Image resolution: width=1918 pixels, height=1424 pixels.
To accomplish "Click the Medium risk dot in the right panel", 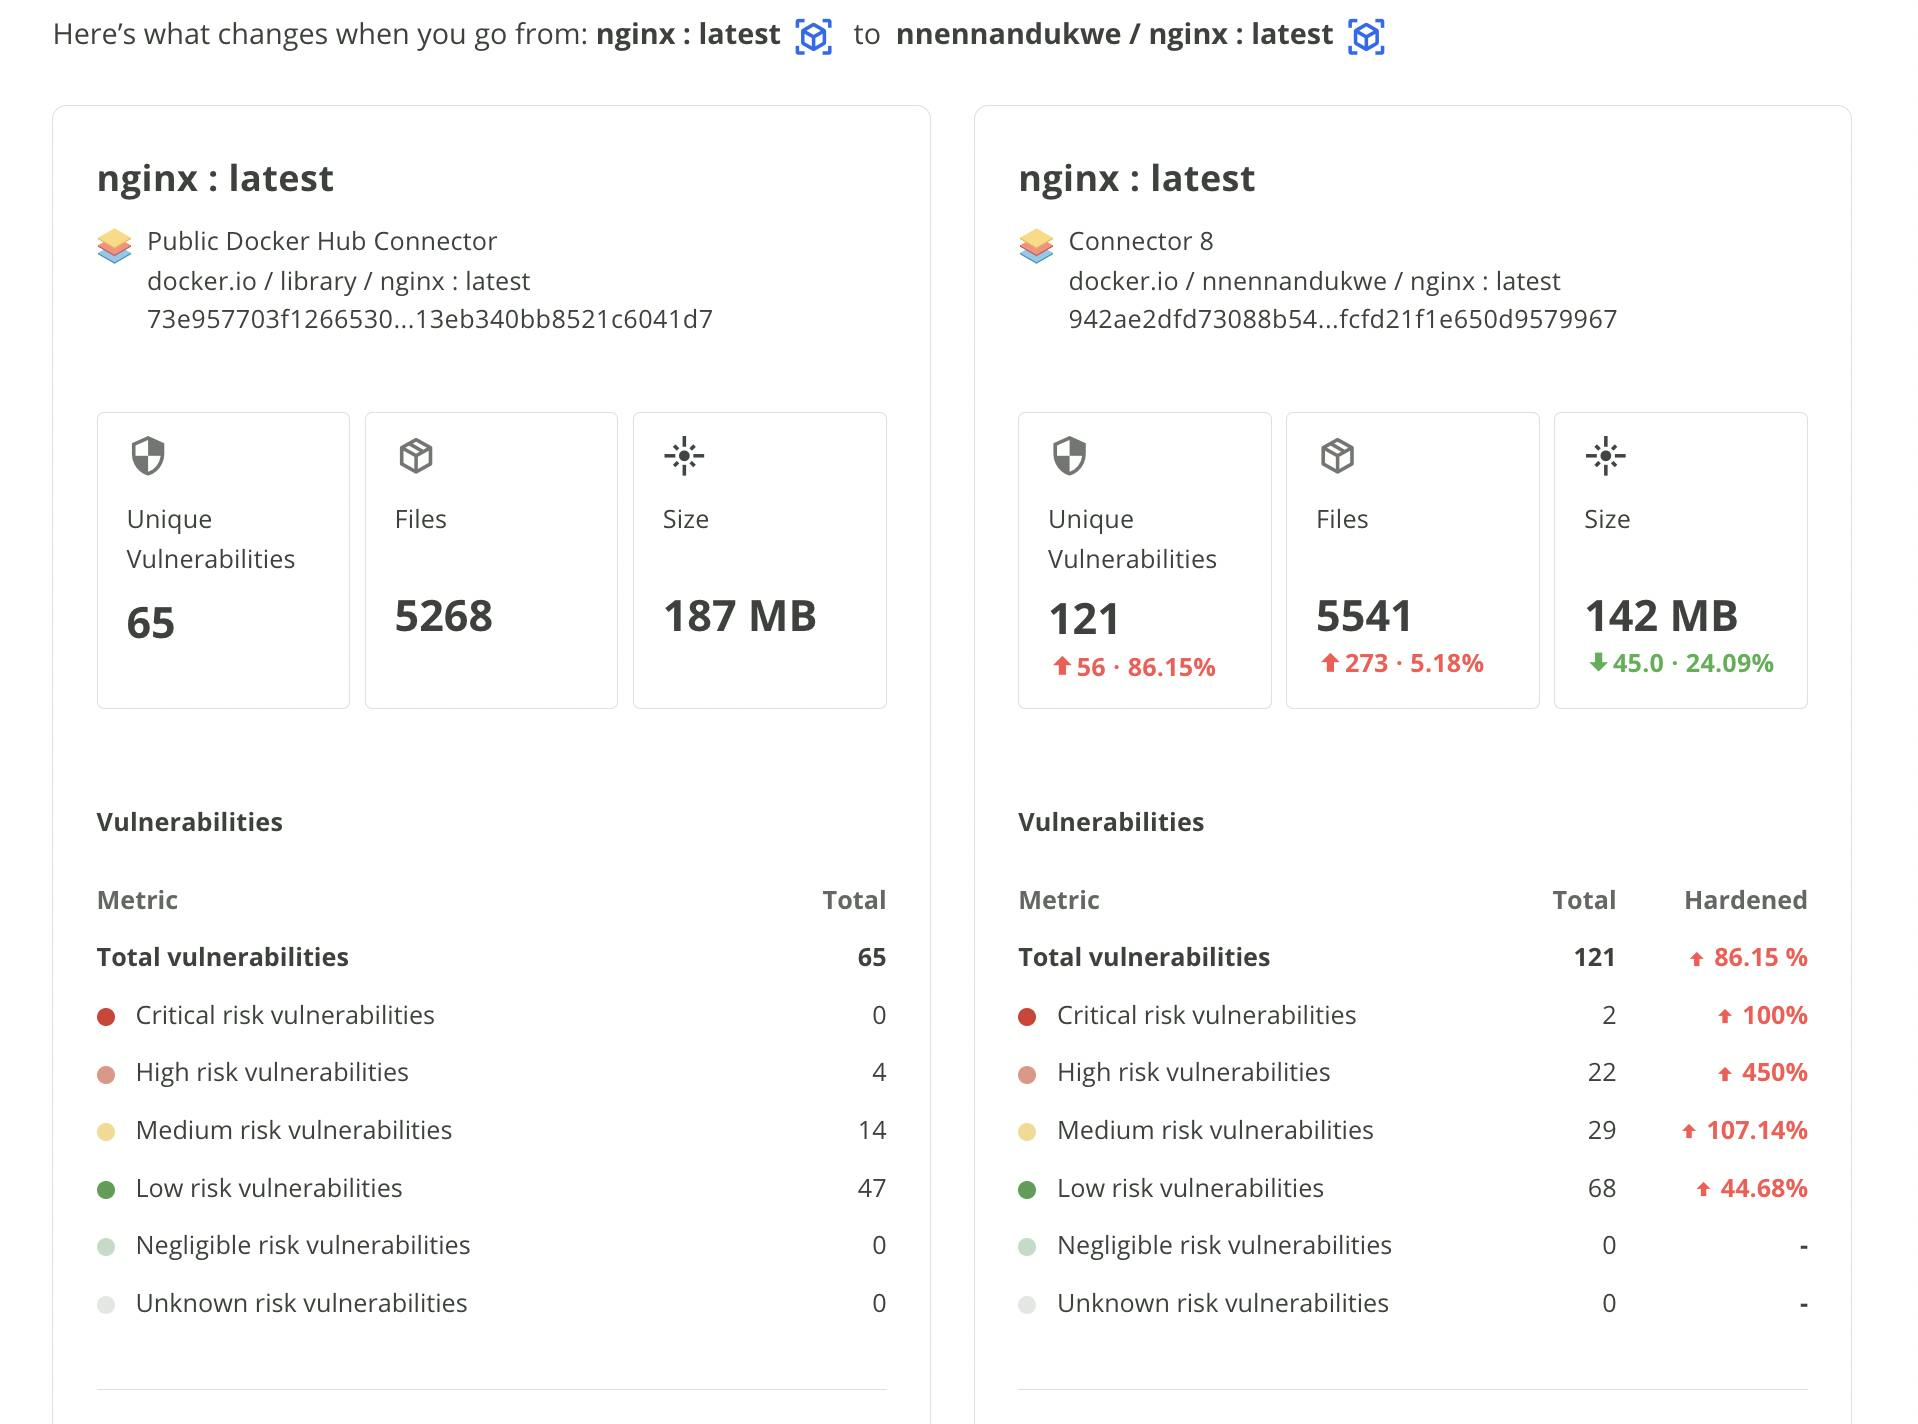I will 1027,1132.
